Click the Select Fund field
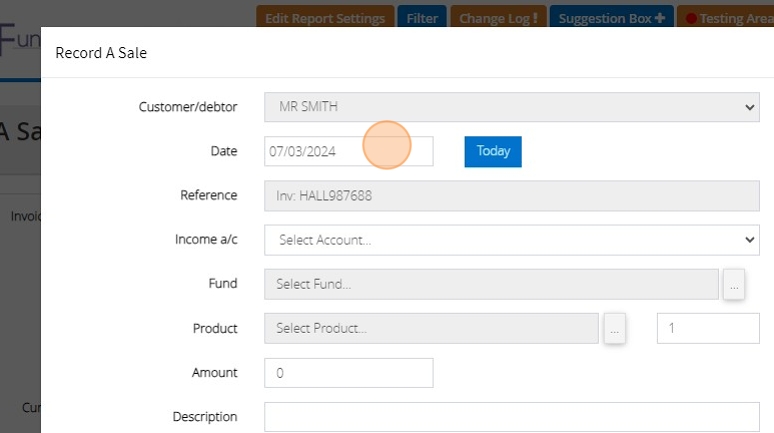The image size is (774, 433). (491, 284)
